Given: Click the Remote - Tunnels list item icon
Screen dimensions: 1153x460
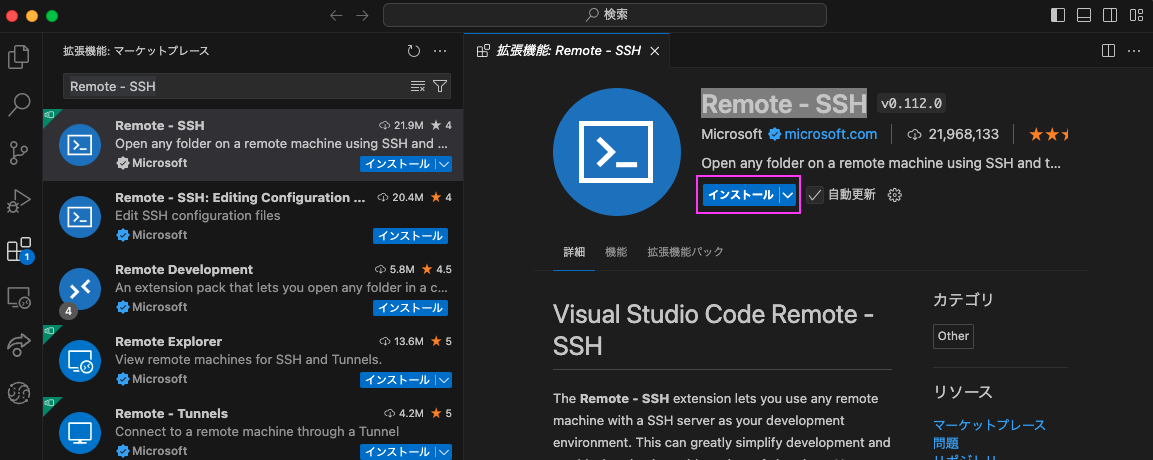Looking at the screenshot, I should 79,433.
